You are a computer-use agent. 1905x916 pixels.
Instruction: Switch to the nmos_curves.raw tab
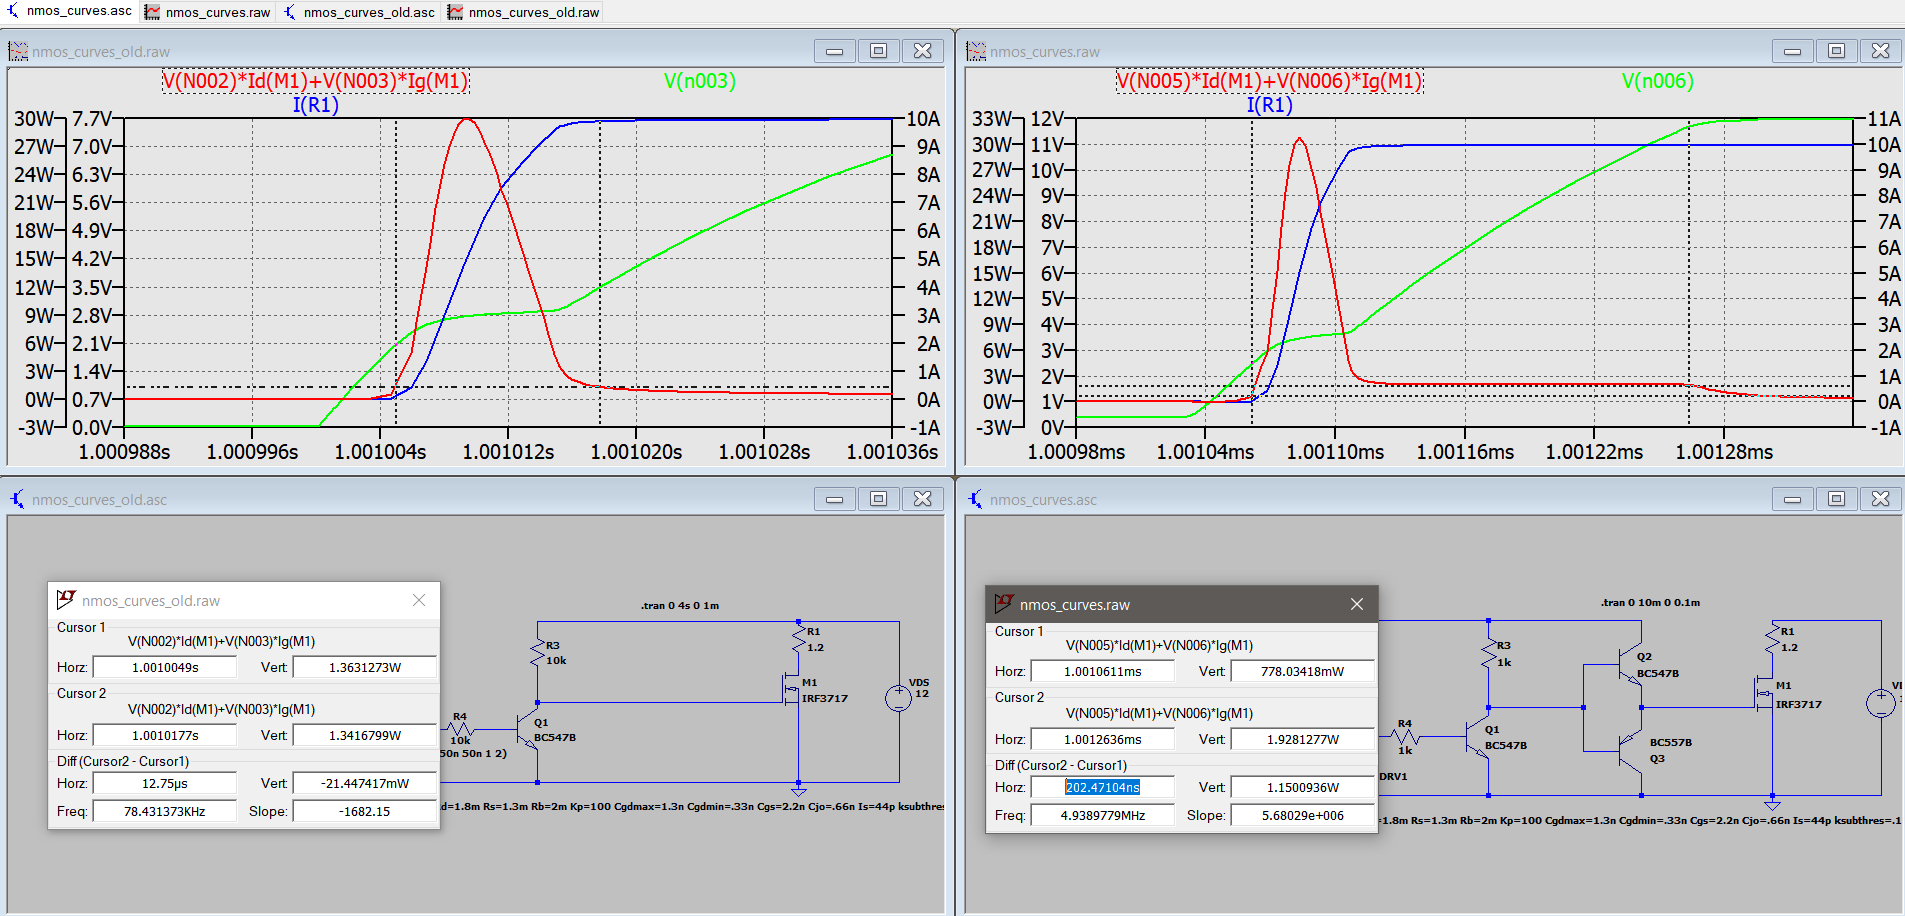pyautogui.click(x=208, y=12)
